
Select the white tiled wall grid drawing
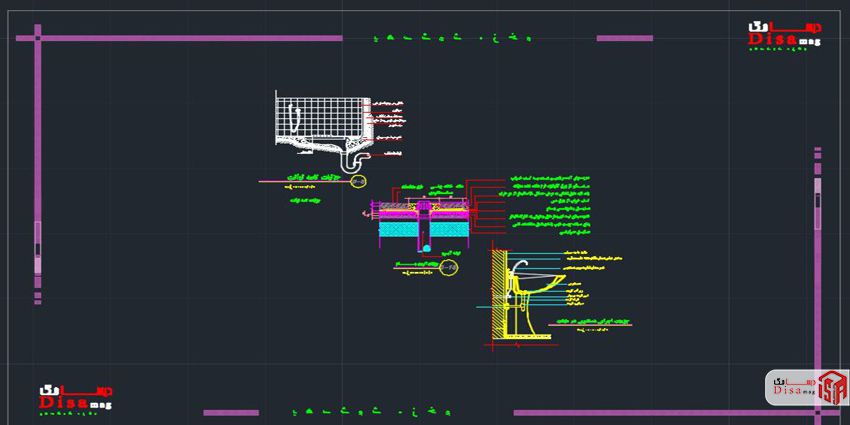pos(320,115)
